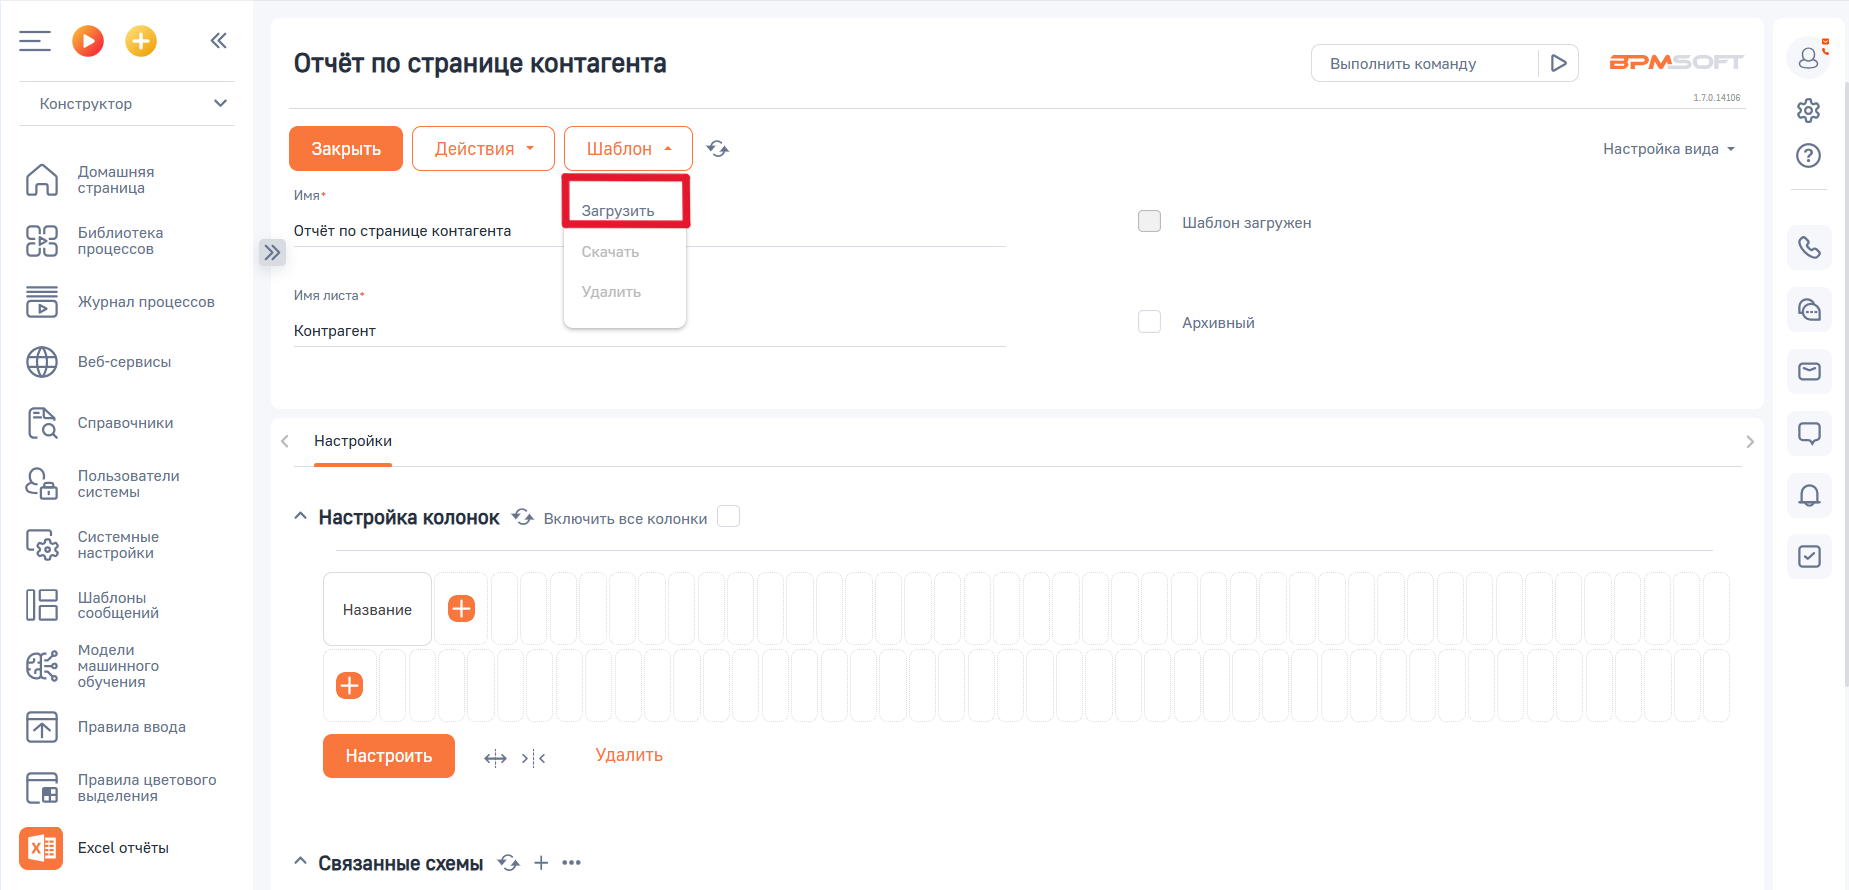Open the help question mark icon
The width and height of the screenshot is (1849, 890).
pos(1808,156)
